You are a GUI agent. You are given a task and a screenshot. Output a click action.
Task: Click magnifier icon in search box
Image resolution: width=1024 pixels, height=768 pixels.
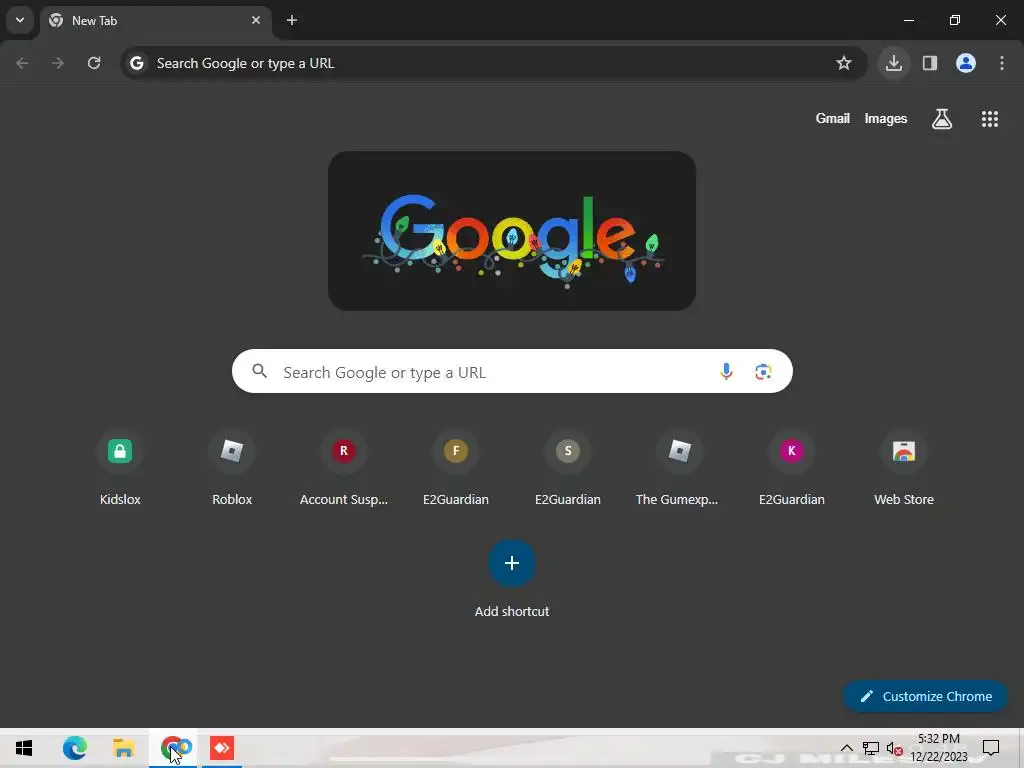260,372
